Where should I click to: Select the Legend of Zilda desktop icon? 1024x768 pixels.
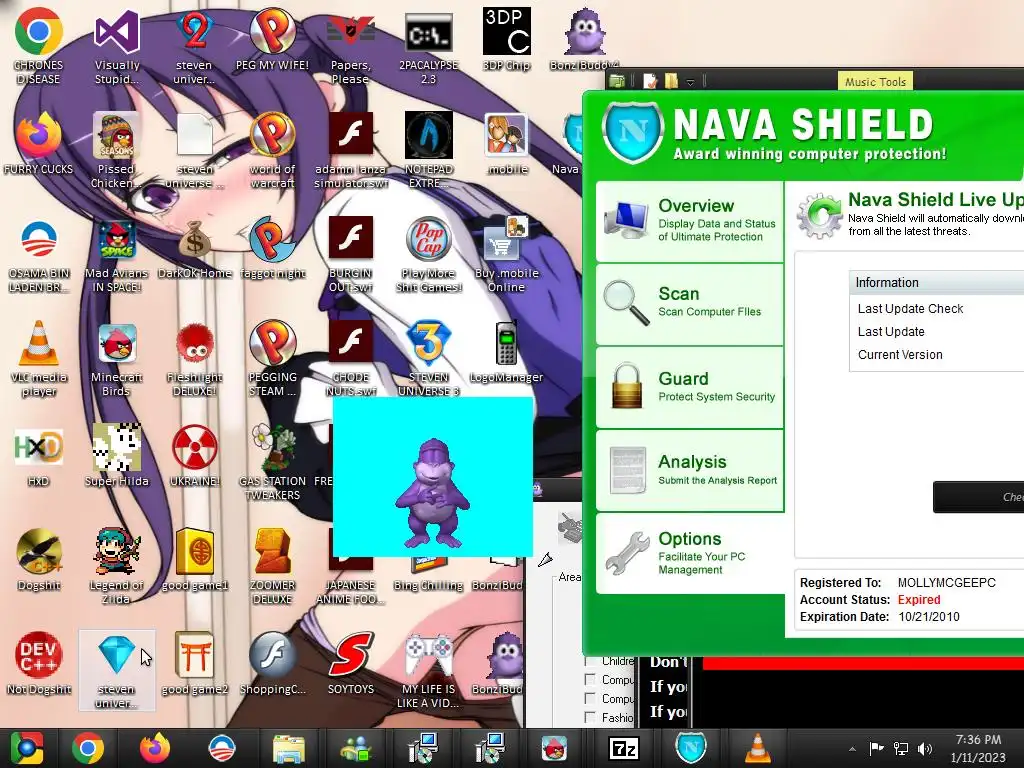(116, 566)
